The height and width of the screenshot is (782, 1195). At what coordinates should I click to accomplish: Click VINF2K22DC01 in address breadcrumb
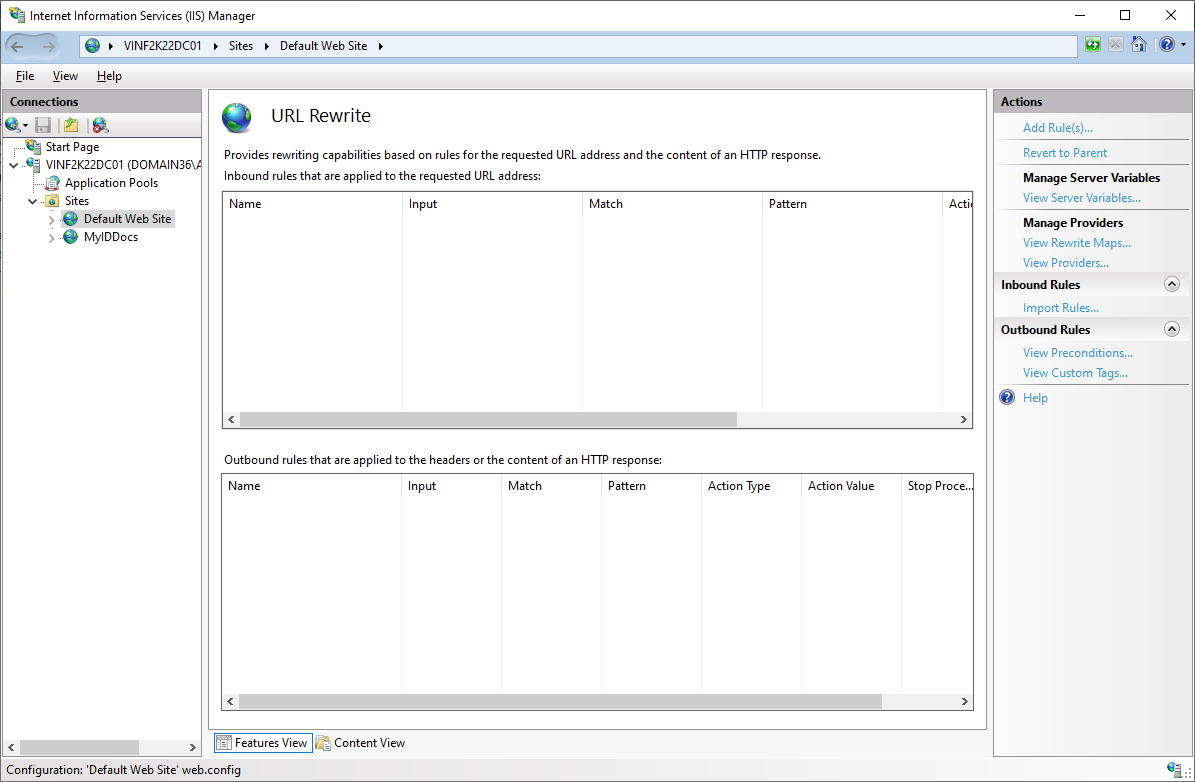[x=163, y=46]
